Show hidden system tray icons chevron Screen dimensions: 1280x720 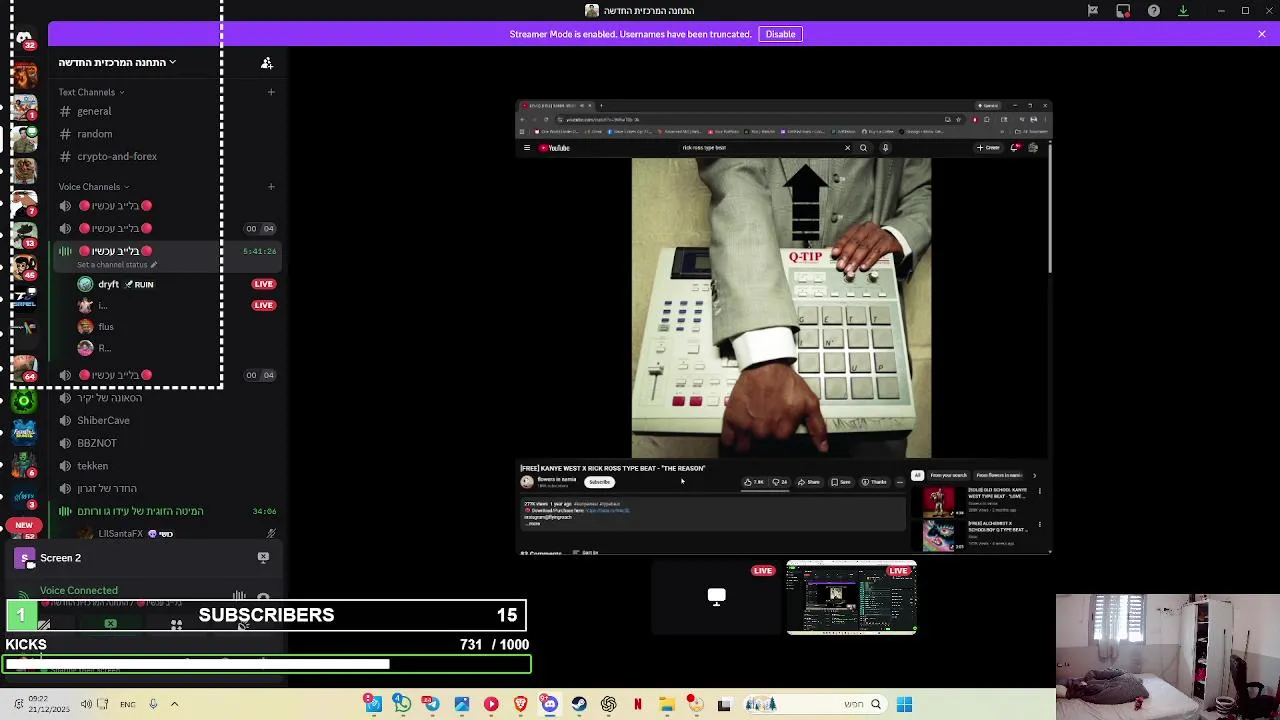click(x=174, y=704)
